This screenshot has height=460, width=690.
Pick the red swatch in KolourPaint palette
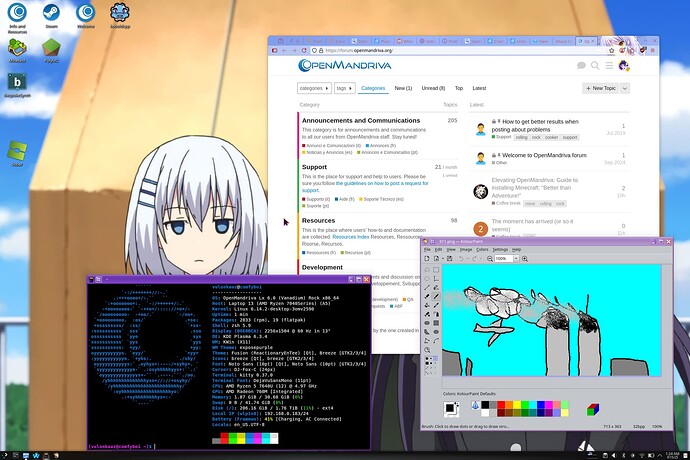point(501,405)
